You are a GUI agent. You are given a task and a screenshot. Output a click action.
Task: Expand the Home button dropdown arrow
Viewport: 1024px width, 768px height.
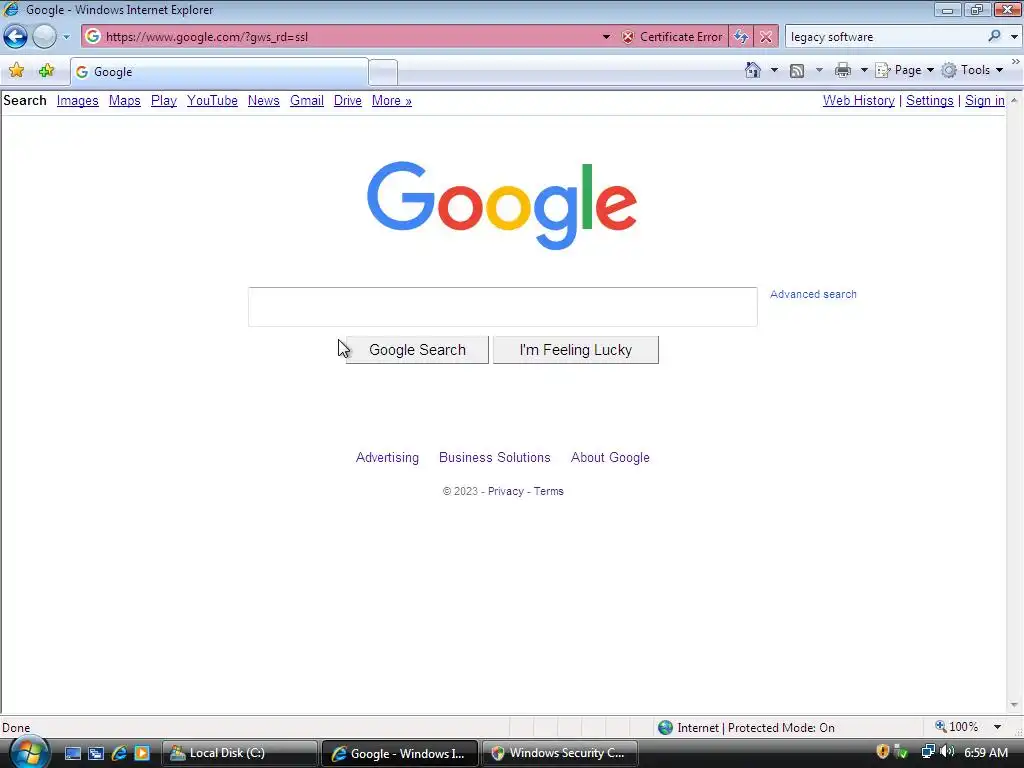click(774, 70)
